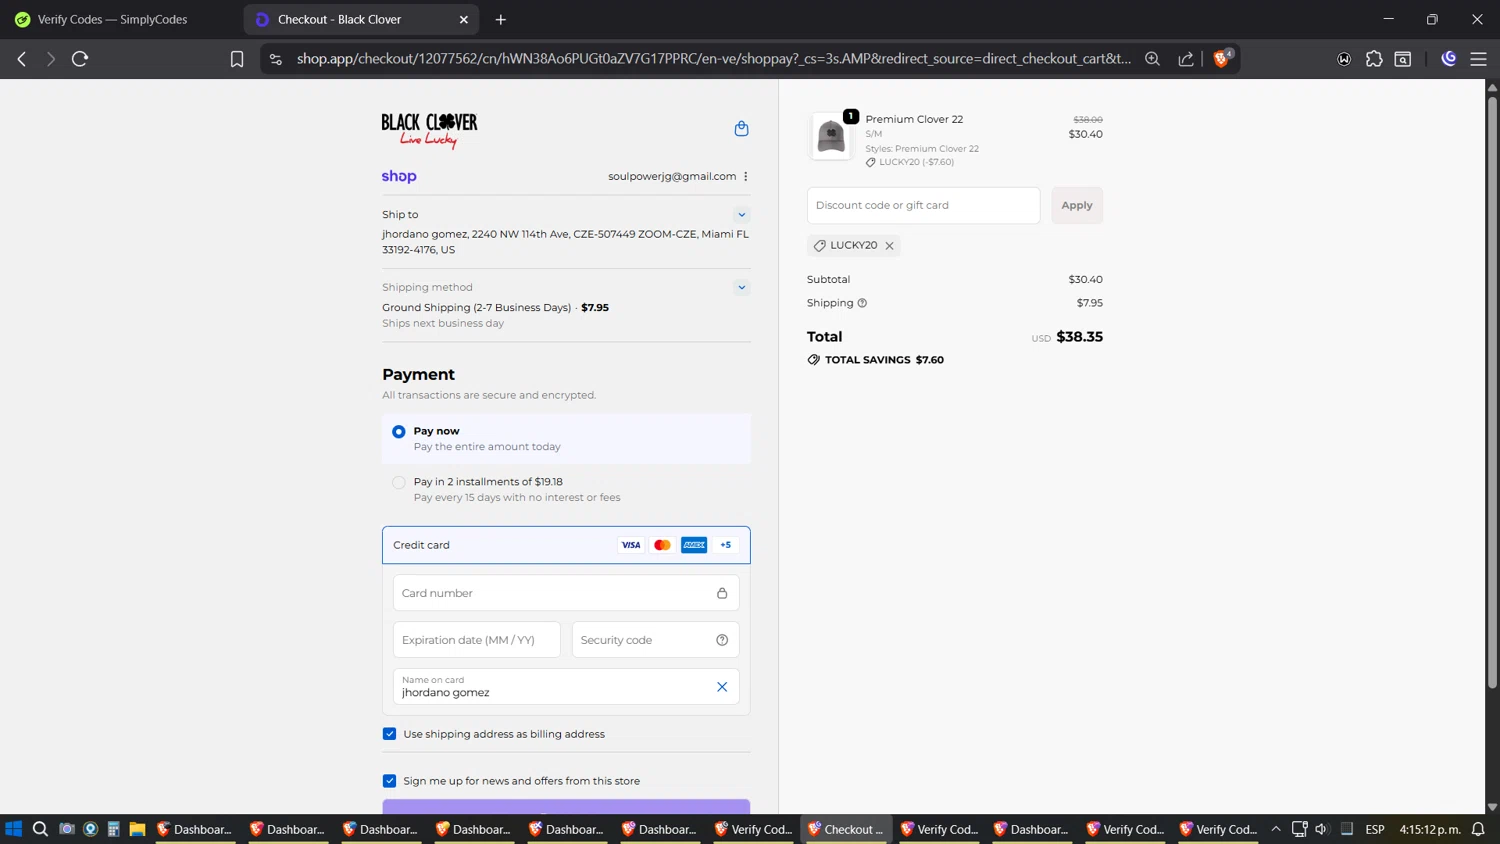Click the zoom magnifier in address bar
Image resolution: width=1500 pixels, height=844 pixels.
click(1152, 59)
